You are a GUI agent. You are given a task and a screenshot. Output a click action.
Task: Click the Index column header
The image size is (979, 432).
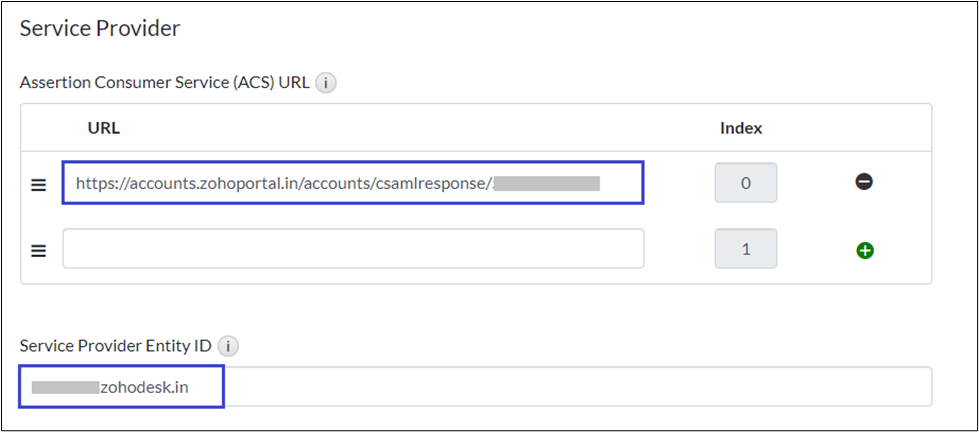tap(741, 128)
